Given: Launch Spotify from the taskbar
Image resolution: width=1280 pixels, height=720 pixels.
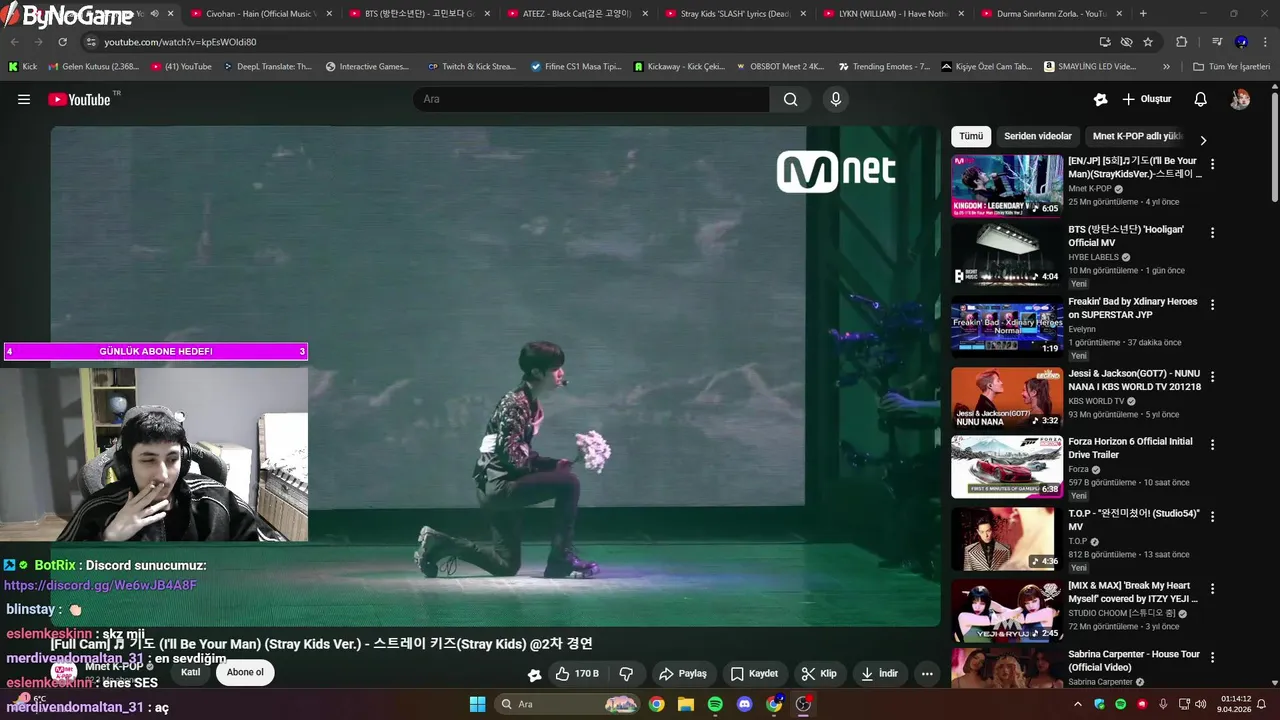Looking at the screenshot, I should (x=715, y=704).
